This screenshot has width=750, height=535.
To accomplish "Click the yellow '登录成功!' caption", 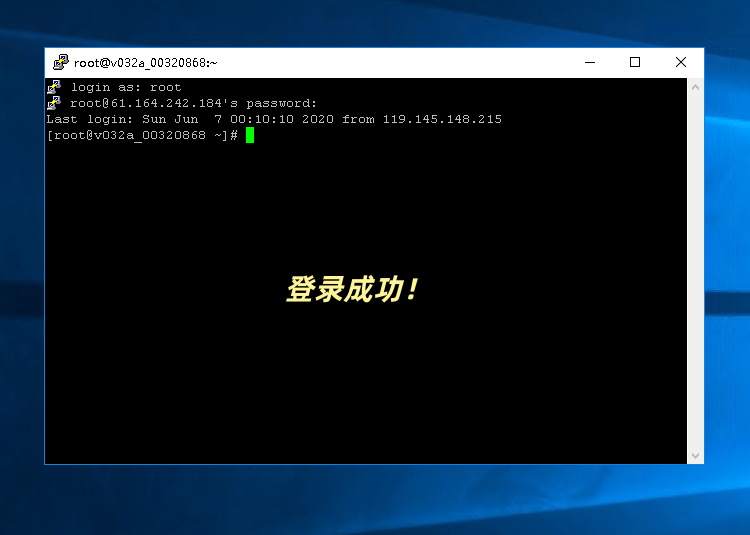I will pos(352,290).
